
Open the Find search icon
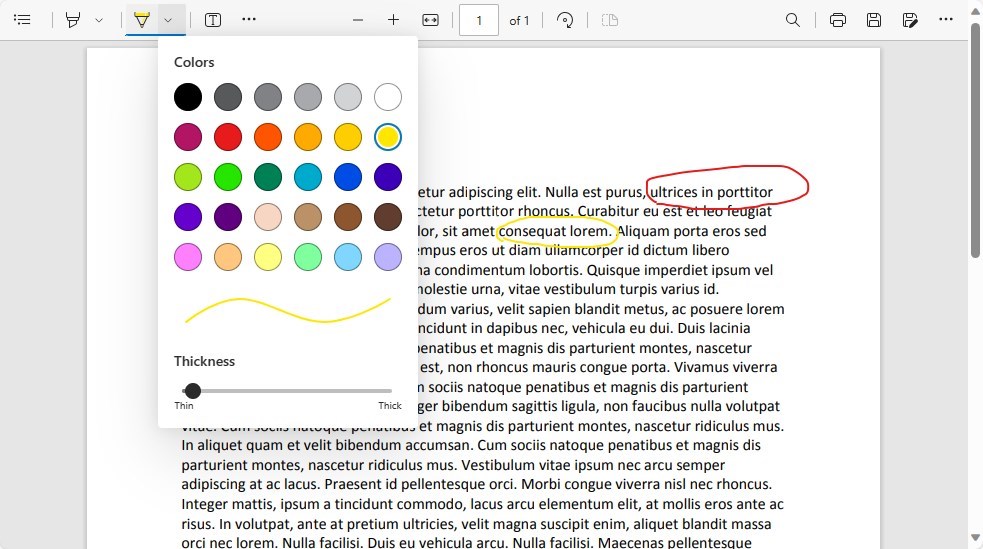coord(793,20)
